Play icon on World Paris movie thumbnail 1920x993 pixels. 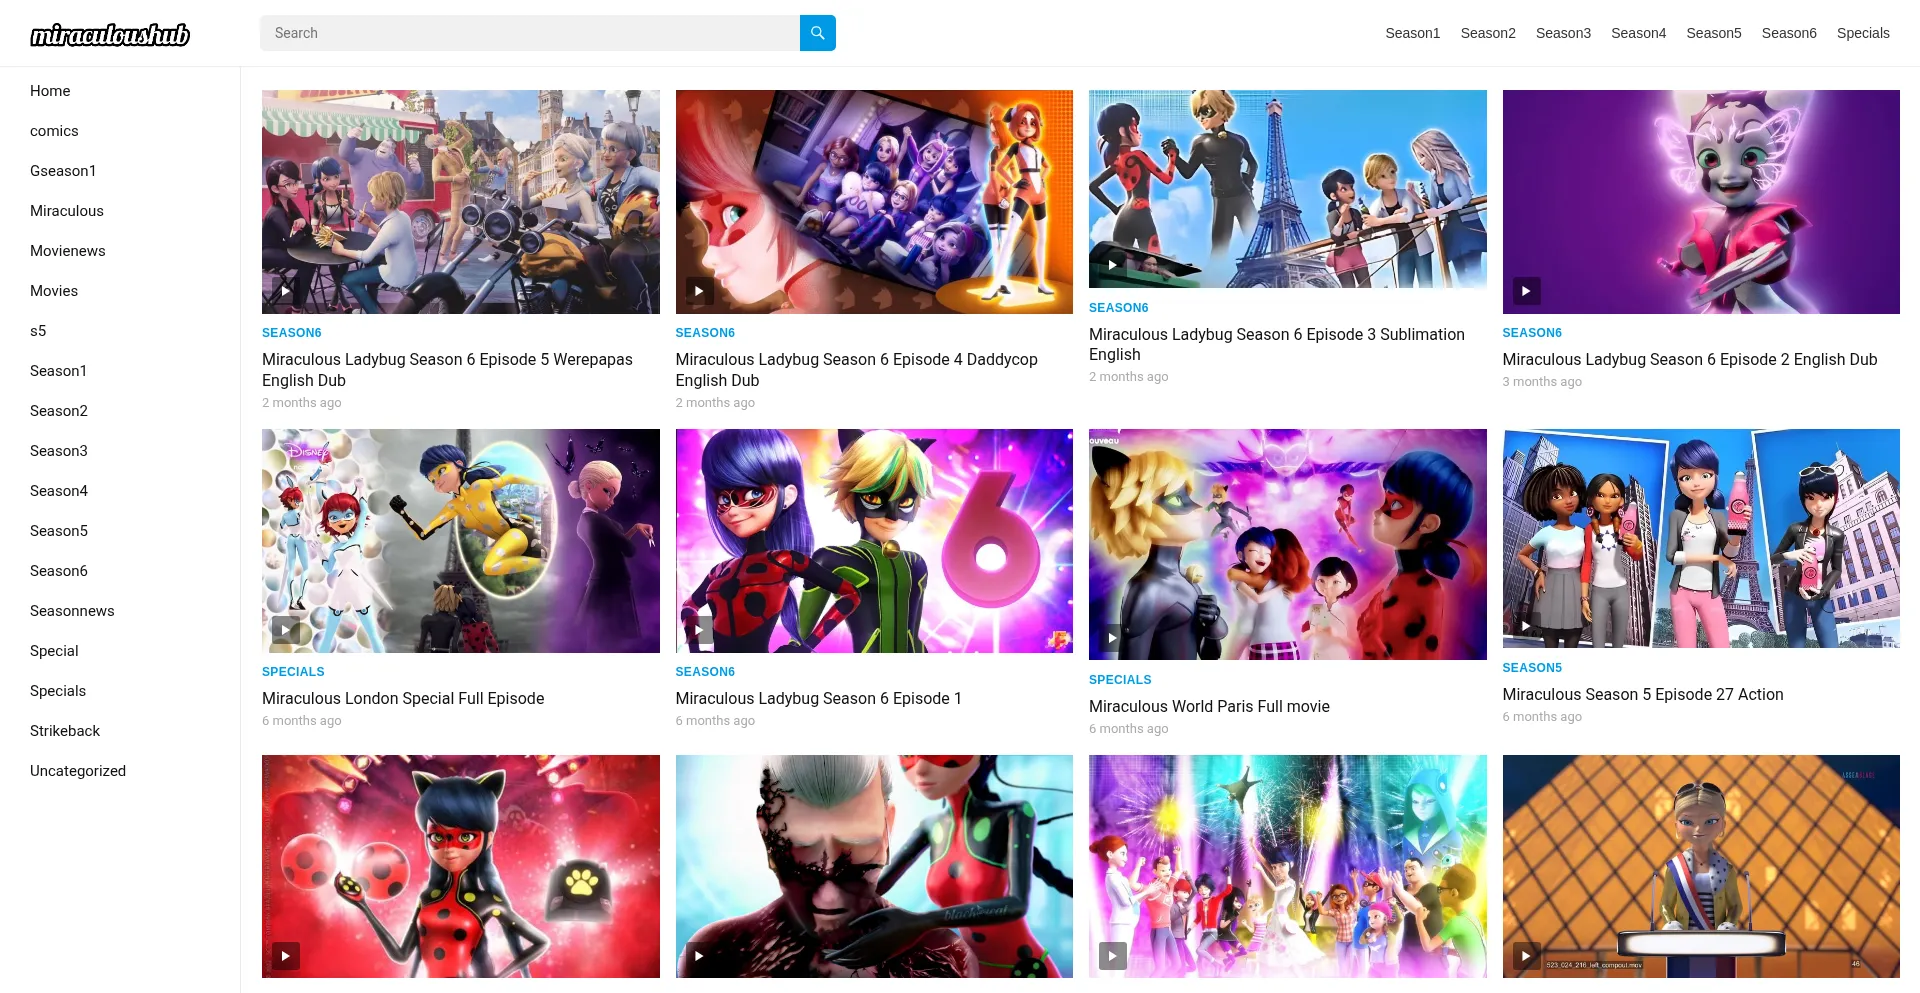[1113, 637]
